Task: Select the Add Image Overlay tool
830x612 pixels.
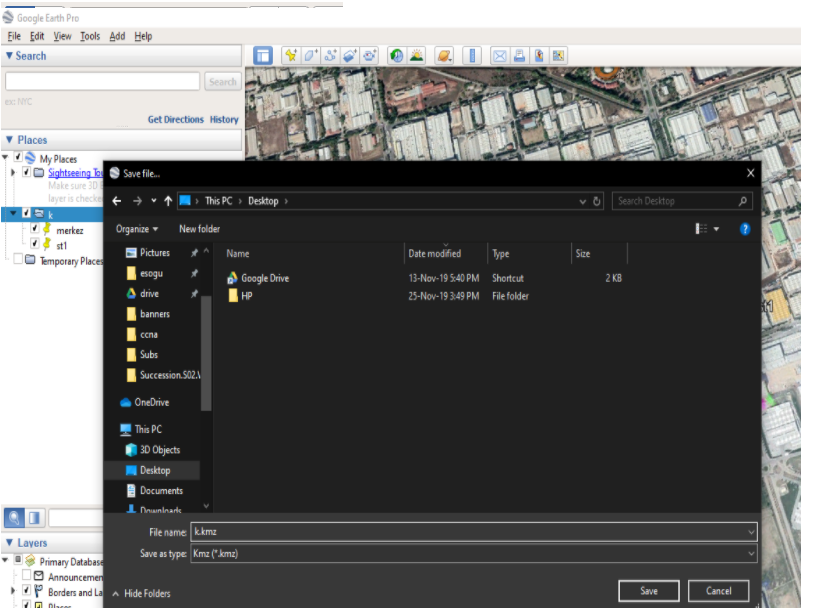Action: click(349, 56)
